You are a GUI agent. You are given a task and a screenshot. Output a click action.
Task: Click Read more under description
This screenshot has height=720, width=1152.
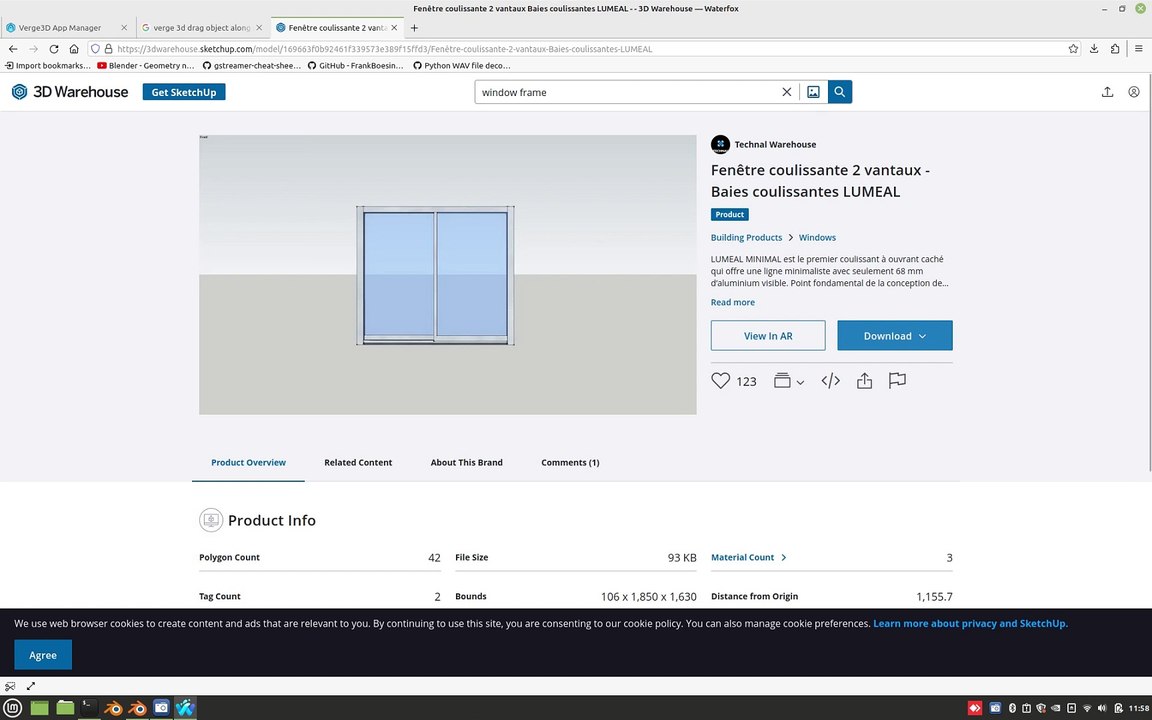click(732, 302)
